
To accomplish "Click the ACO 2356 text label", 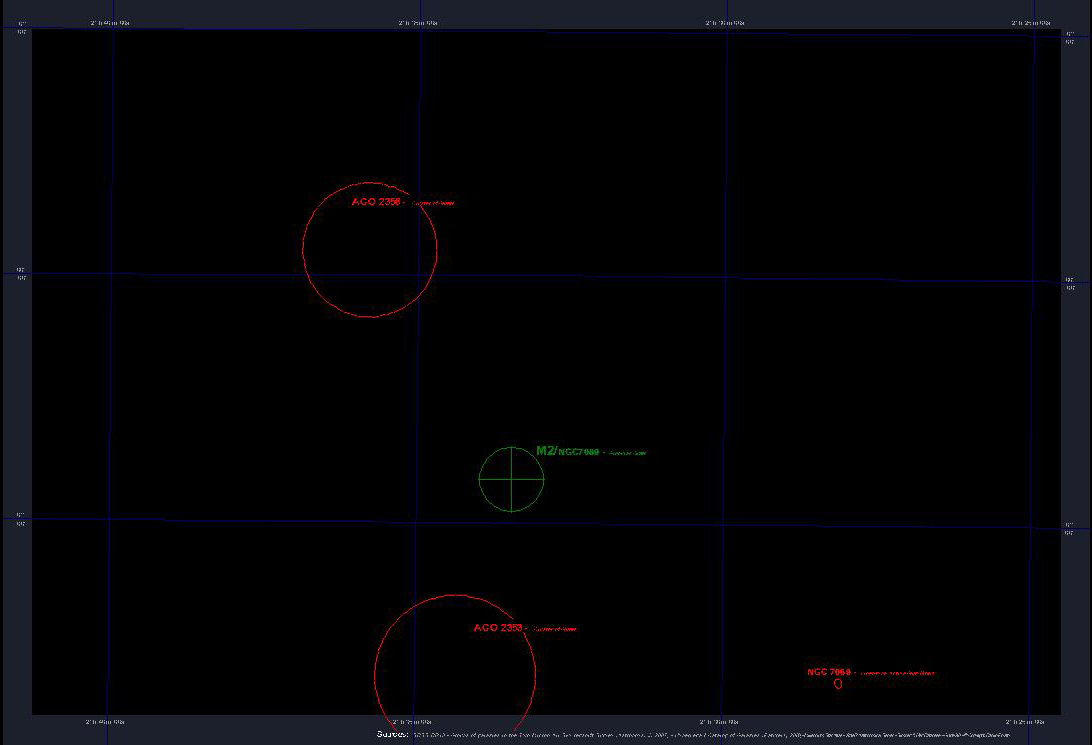I will [x=377, y=202].
